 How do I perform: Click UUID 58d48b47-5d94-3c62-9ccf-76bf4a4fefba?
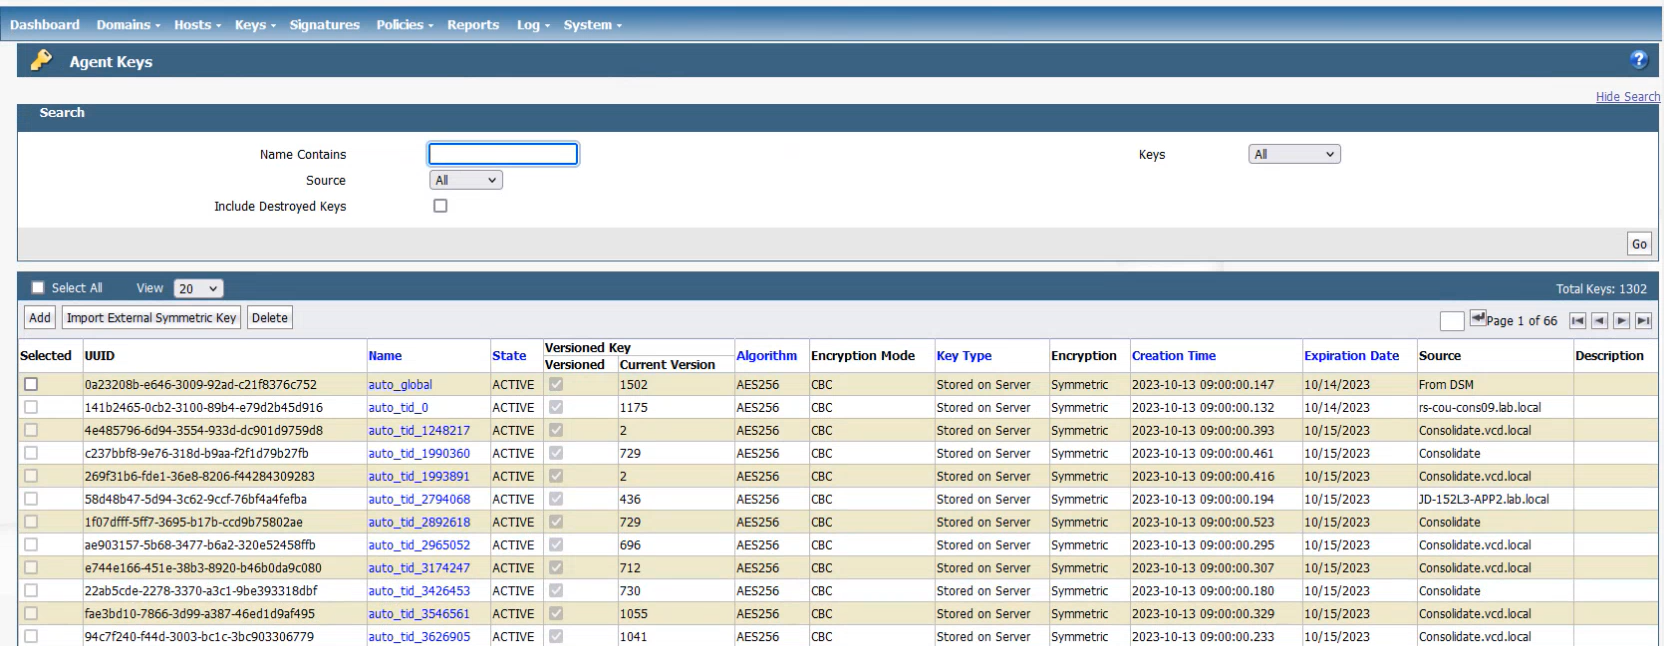195,500
